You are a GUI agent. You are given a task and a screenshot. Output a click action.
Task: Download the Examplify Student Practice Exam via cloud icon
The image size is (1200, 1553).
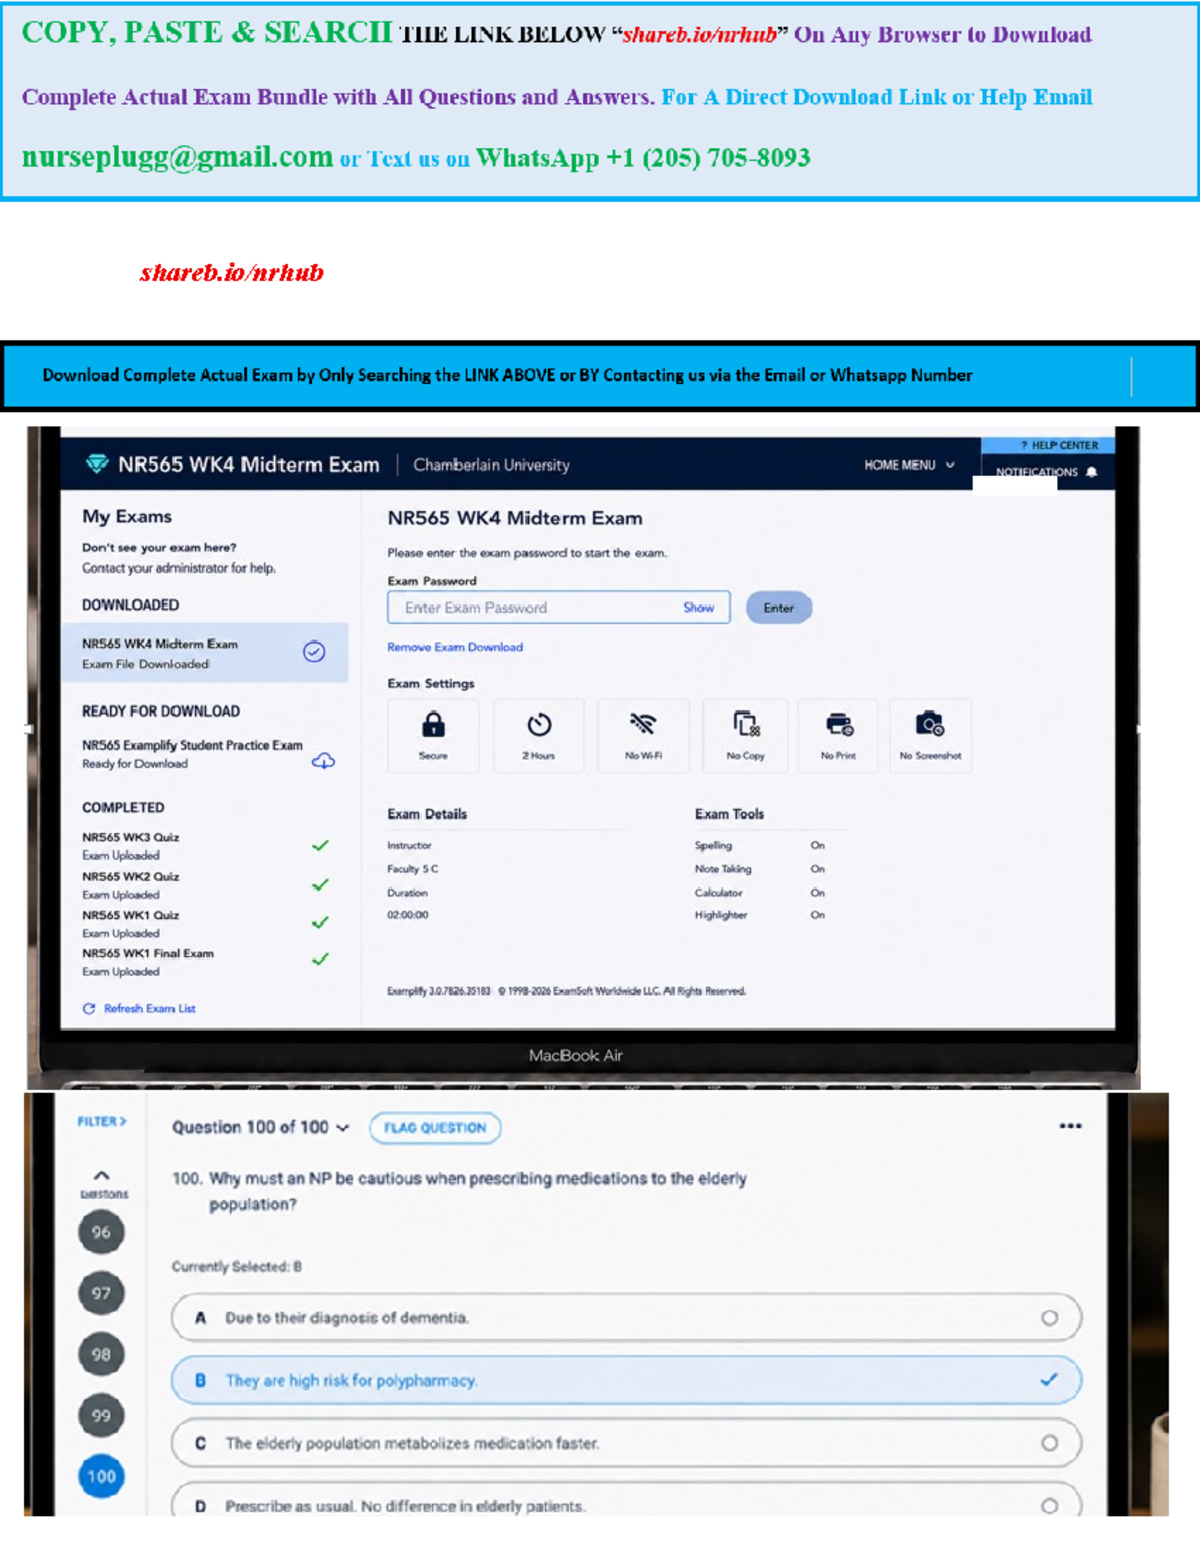point(323,761)
